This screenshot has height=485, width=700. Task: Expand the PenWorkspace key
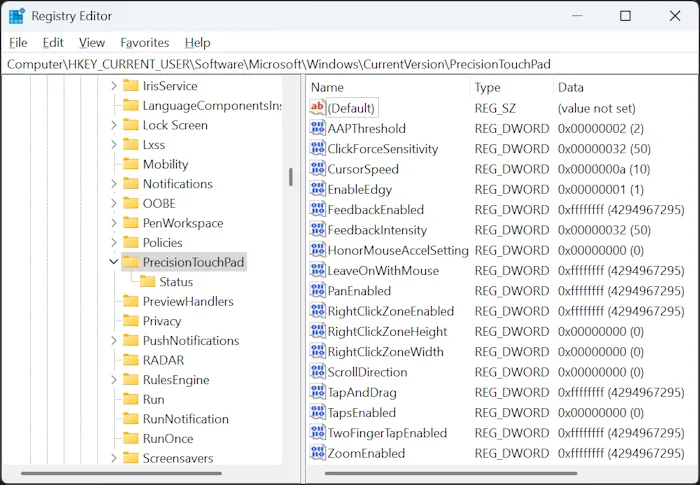click(x=114, y=223)
